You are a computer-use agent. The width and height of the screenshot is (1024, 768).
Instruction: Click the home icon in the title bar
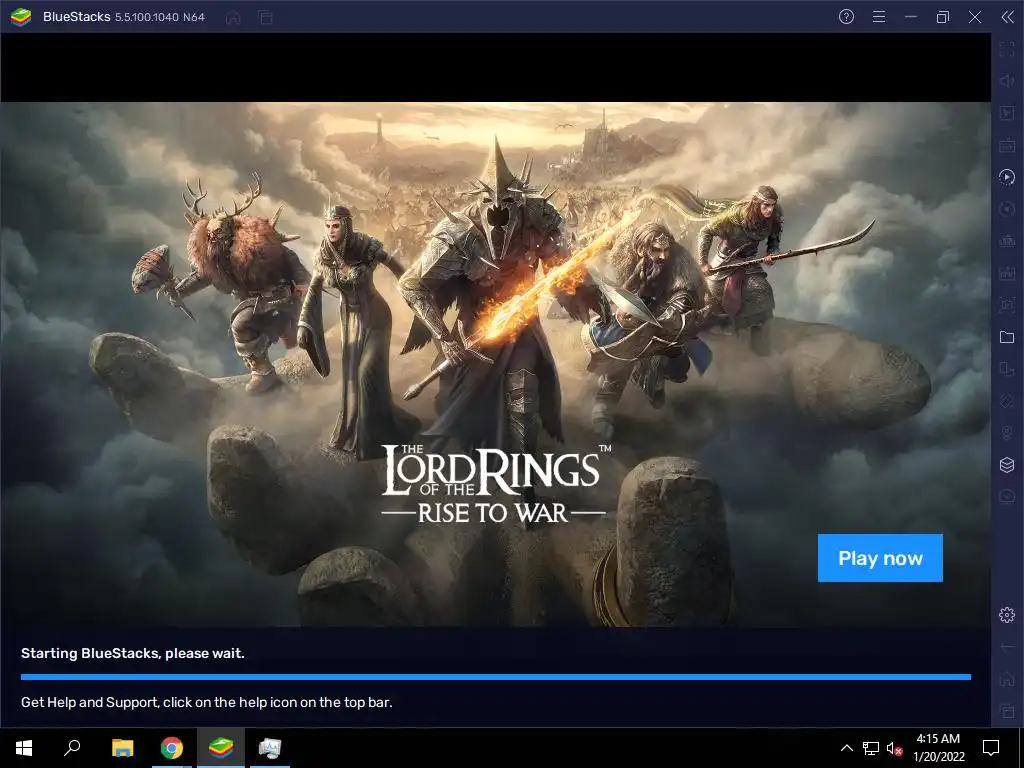click(x=233, y=18)
